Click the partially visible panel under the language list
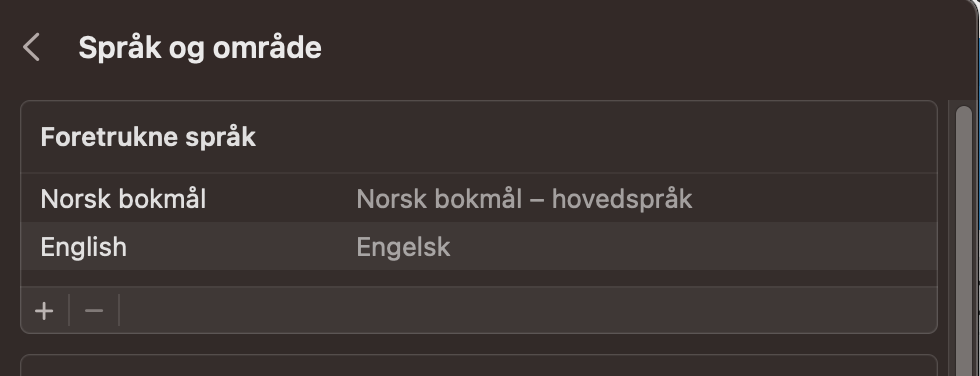This screenshot has width=980, height=376. point(479,366)
